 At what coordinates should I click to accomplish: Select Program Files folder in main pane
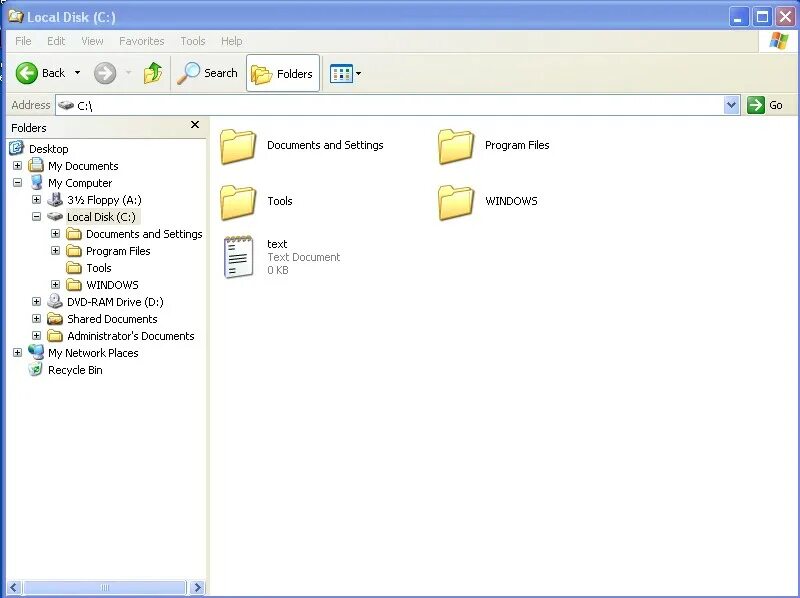click(x=456, y=146)
